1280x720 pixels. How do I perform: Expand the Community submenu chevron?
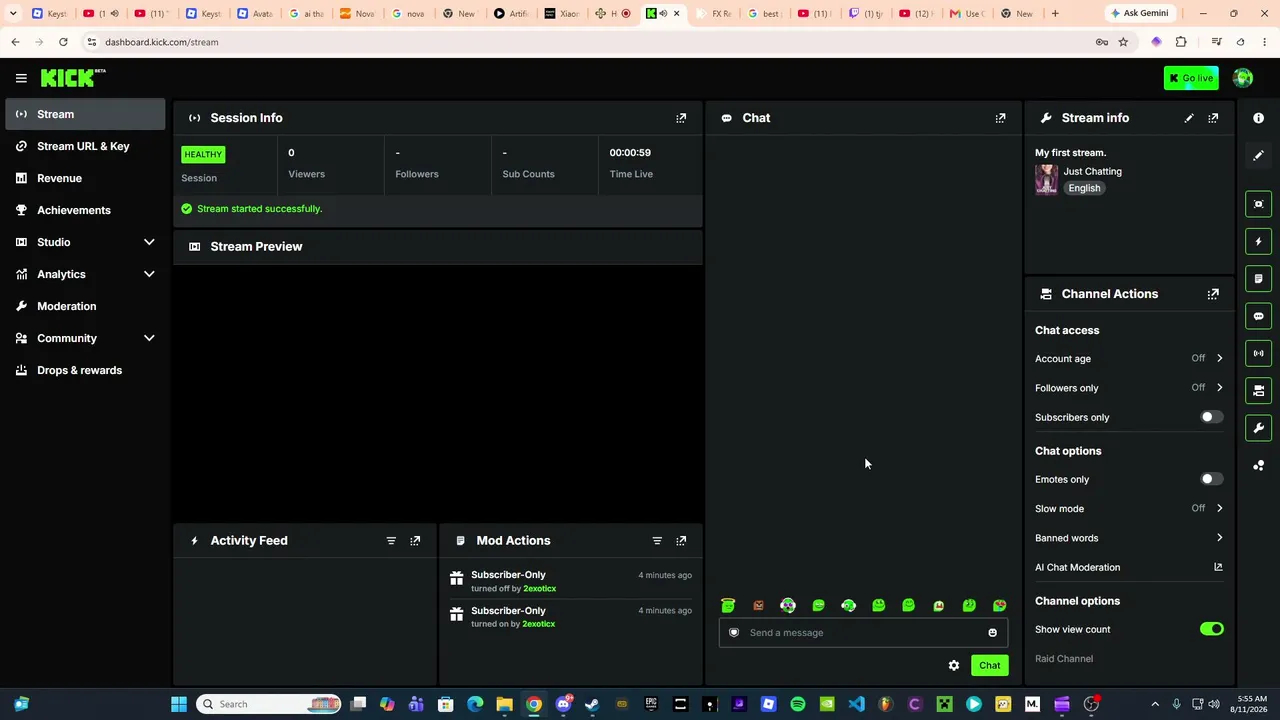[x=149, y=338]
